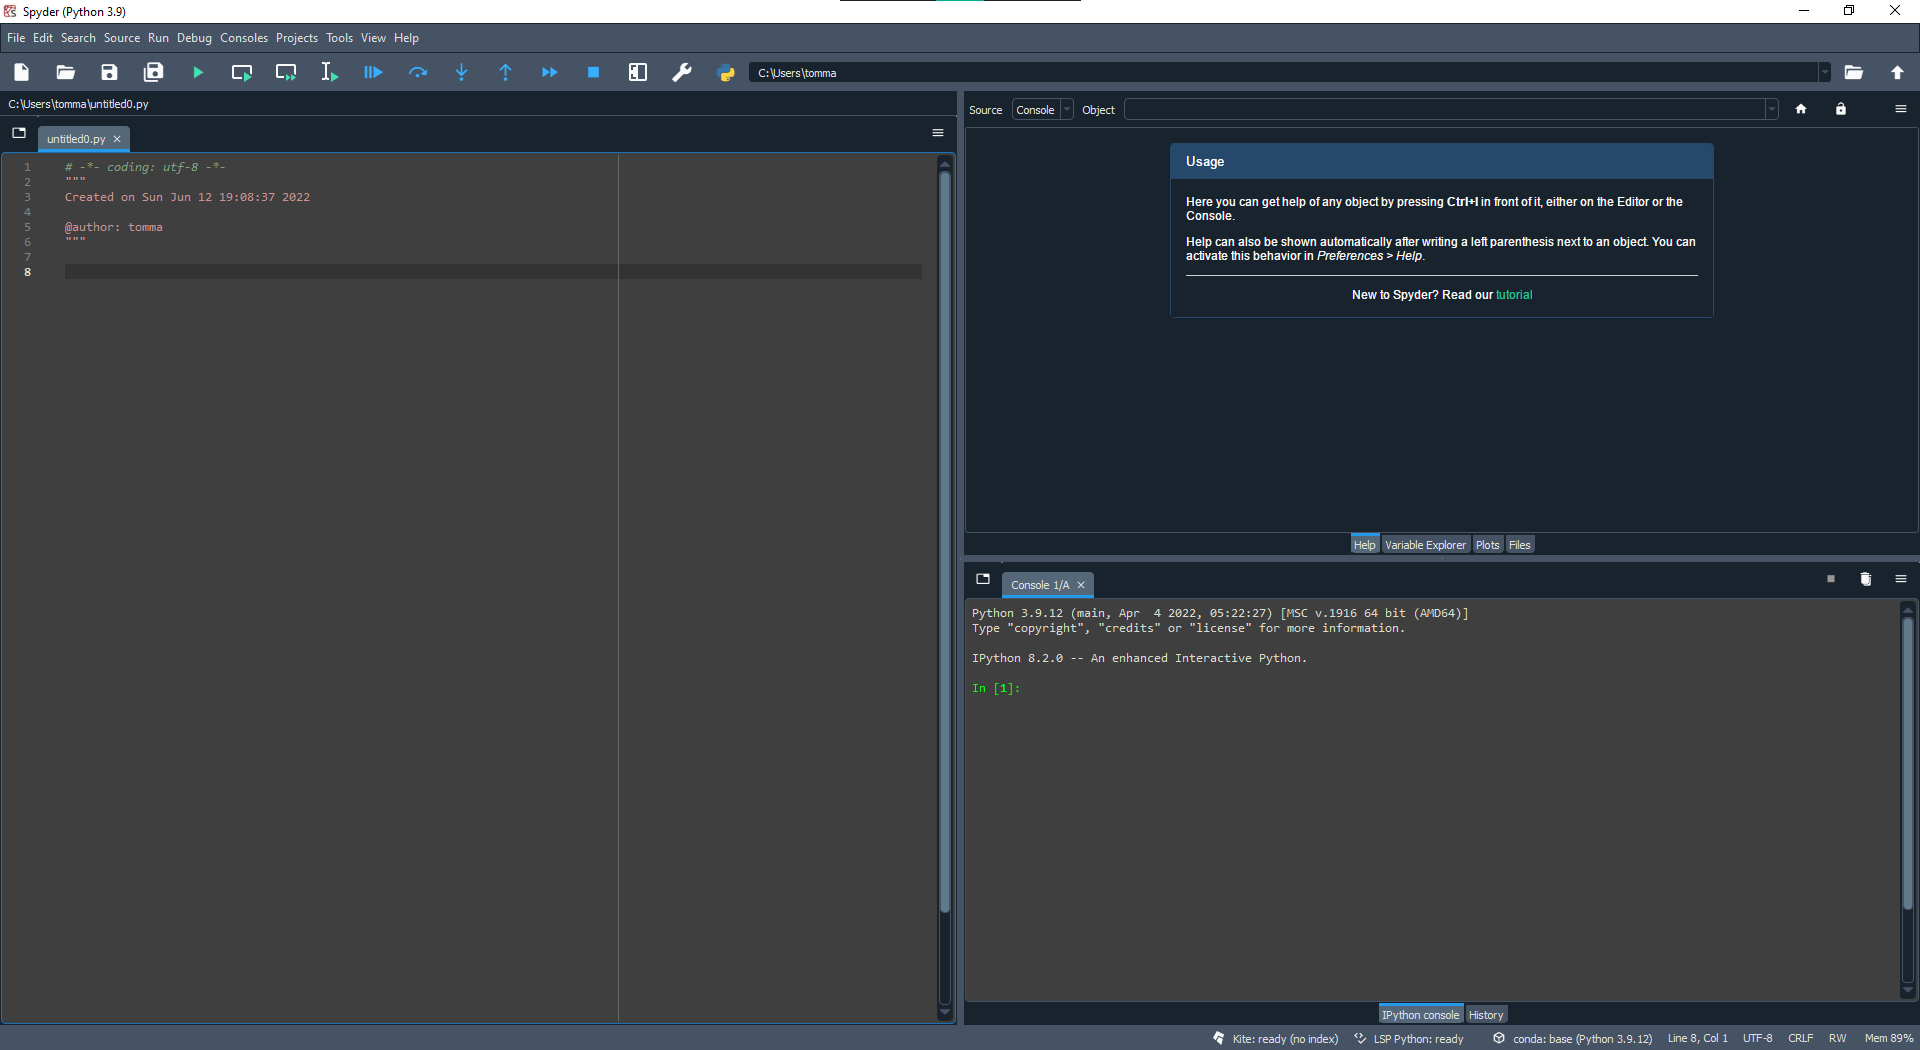Select the IPython console tab

click(1420, 1015)
